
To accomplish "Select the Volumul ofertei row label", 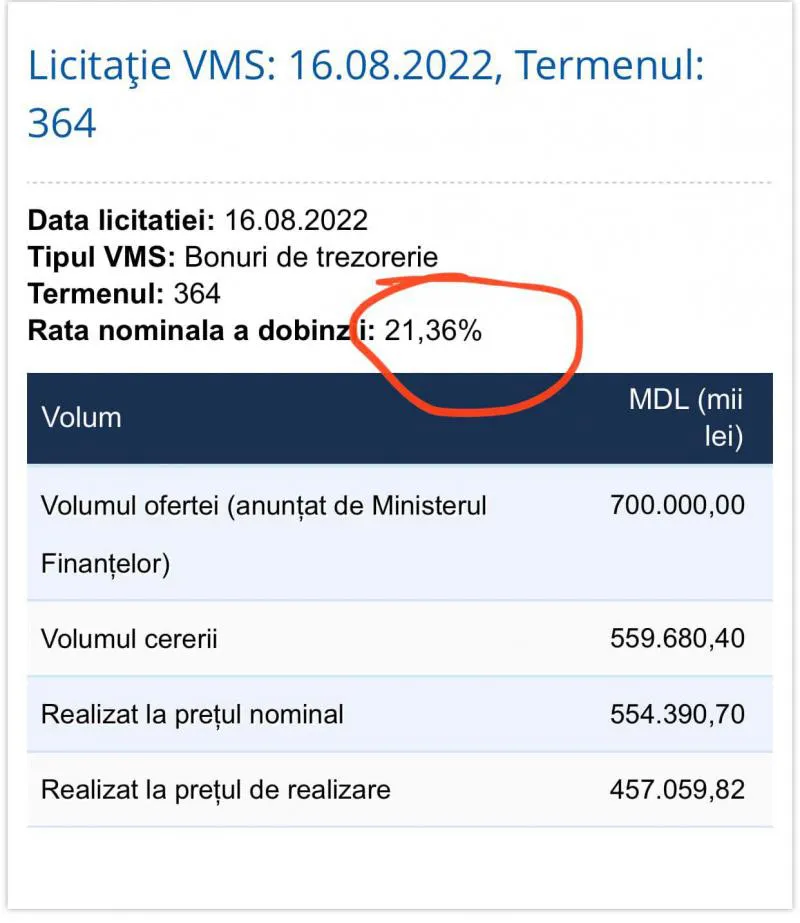I will pyautogui.click(x=264, y=534).
